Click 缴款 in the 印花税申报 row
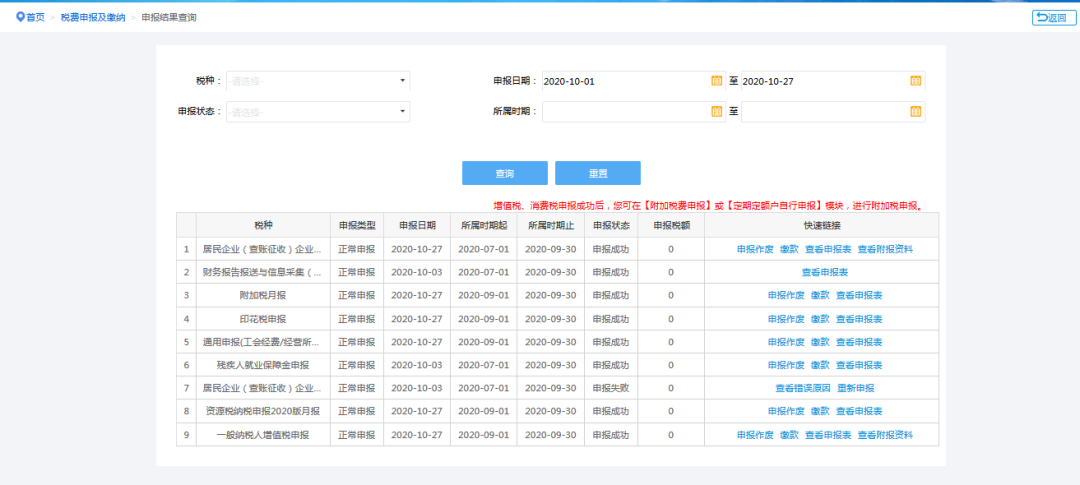 [x=820, y=319]
